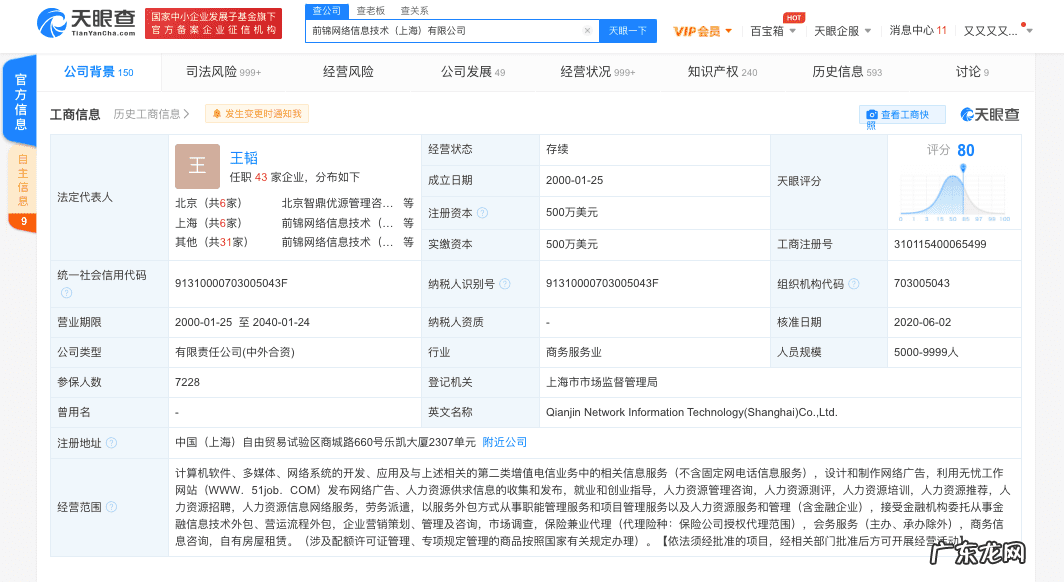Click the question mark icon beside 注册资本
This screenshot has height=582, width=1064.
(483, 213)
